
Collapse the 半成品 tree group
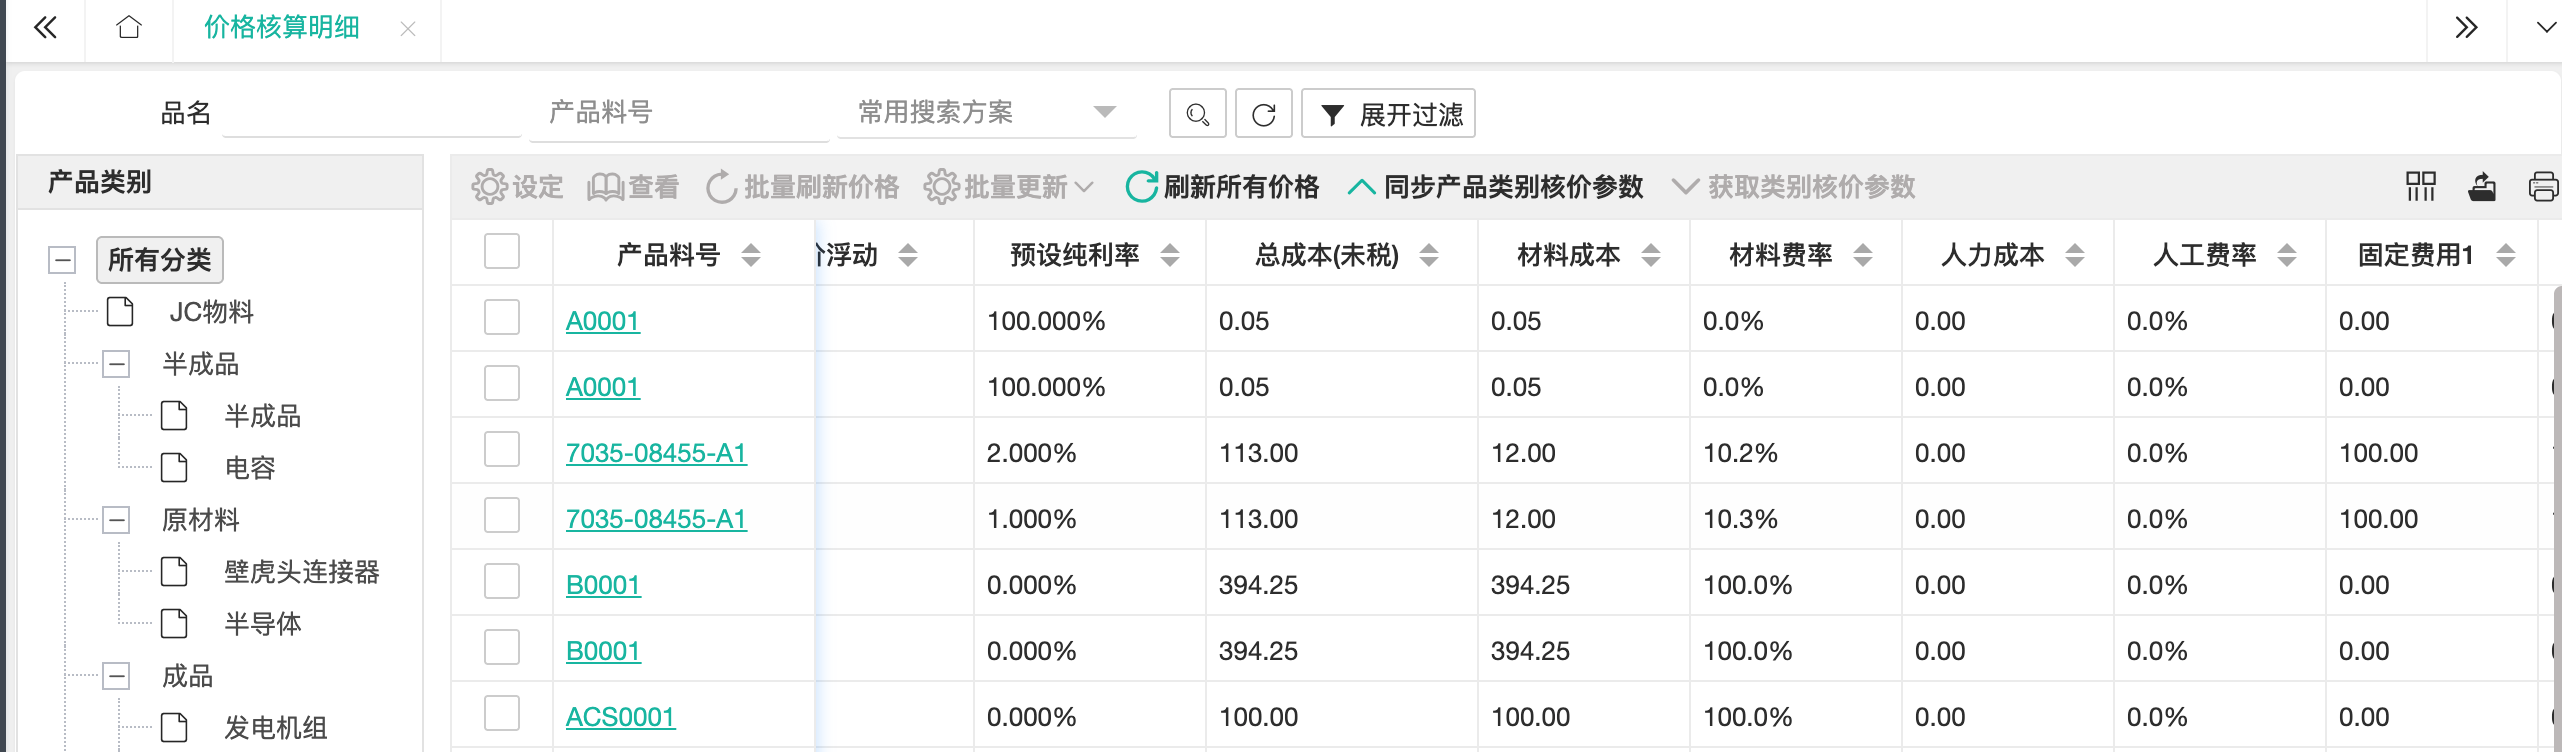117,364
